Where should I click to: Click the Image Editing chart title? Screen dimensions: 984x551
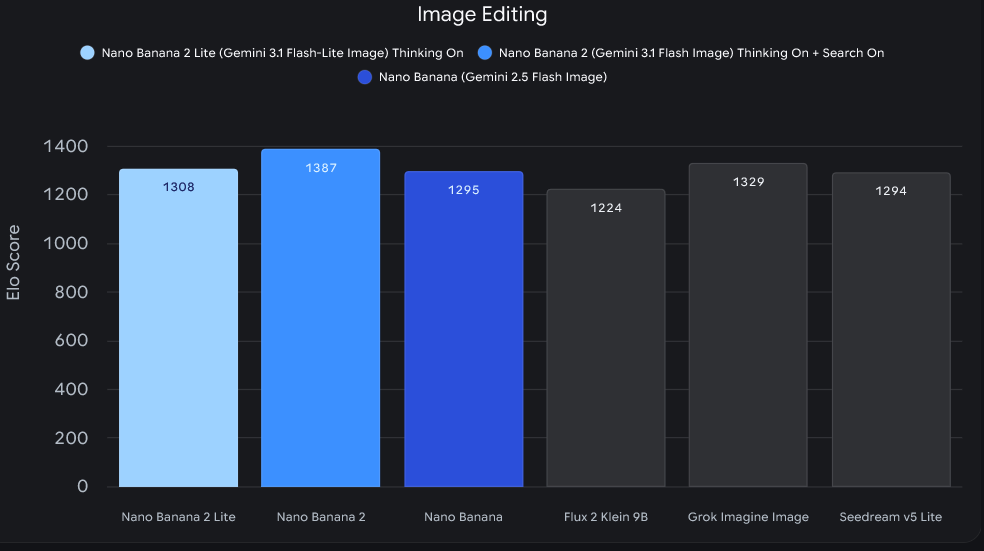[x=482, y=14]
